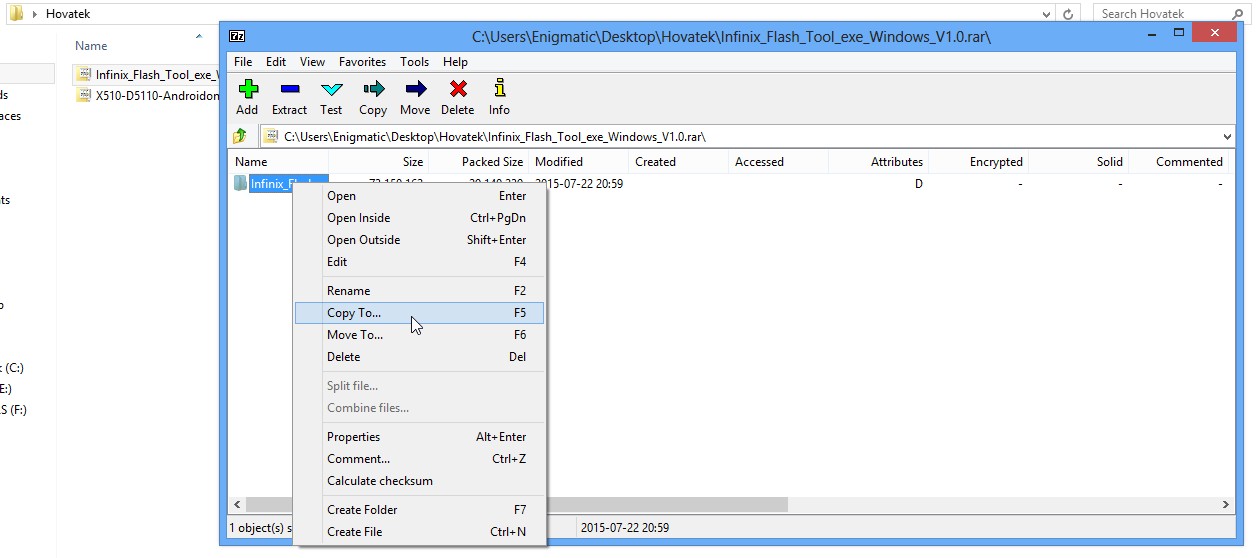Choose Copy To... from context menu
The height and width of the screenshot is (558, 1258).
coord(419,313)
